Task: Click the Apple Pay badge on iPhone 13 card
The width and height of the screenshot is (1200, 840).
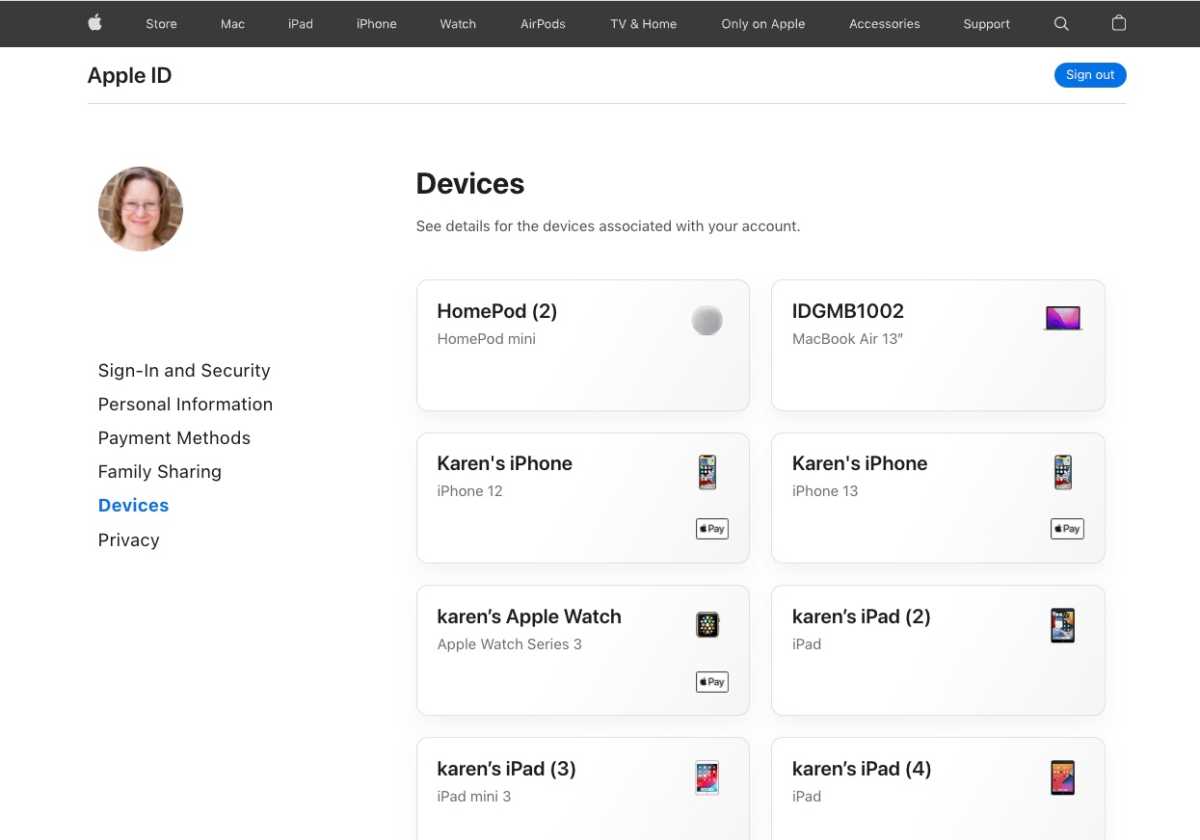Action: 1067,529
